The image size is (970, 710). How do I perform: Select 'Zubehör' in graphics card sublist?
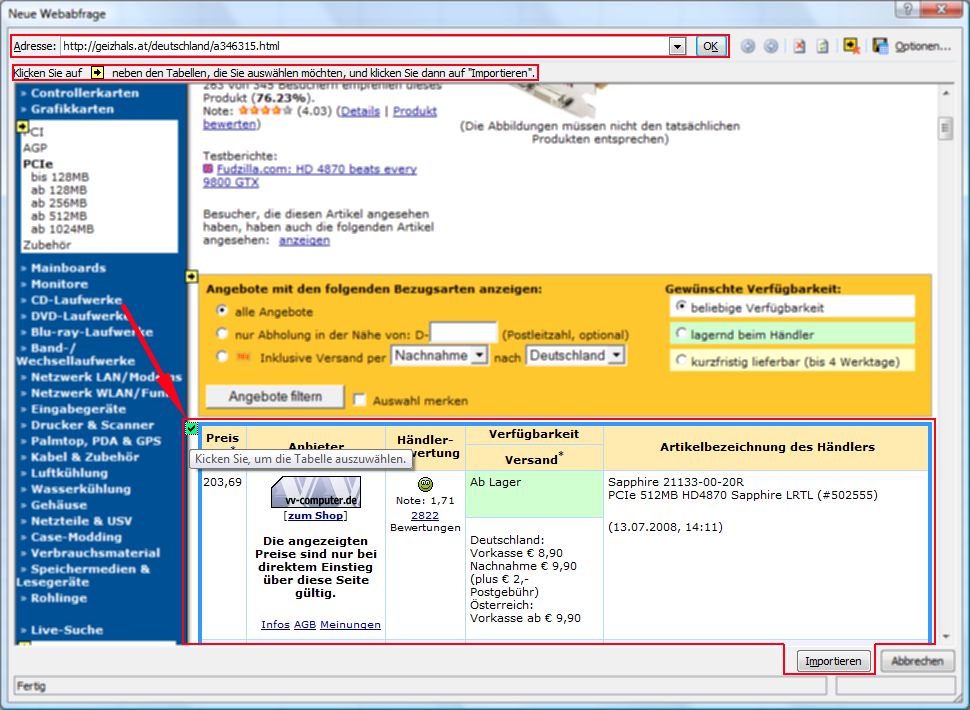coord(47,245)
